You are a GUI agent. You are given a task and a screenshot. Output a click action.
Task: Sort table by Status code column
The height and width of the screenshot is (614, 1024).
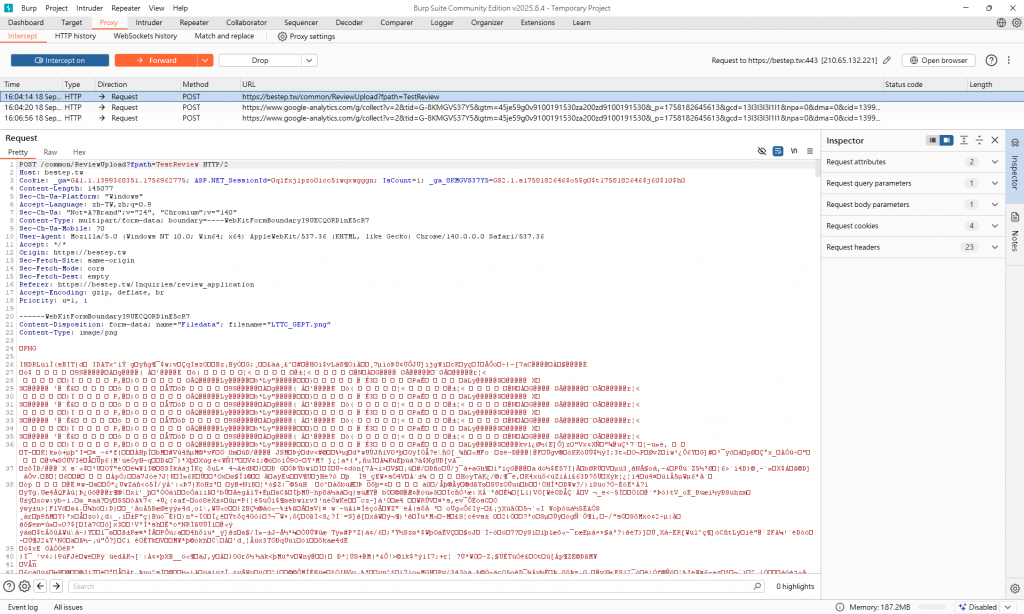924,84
